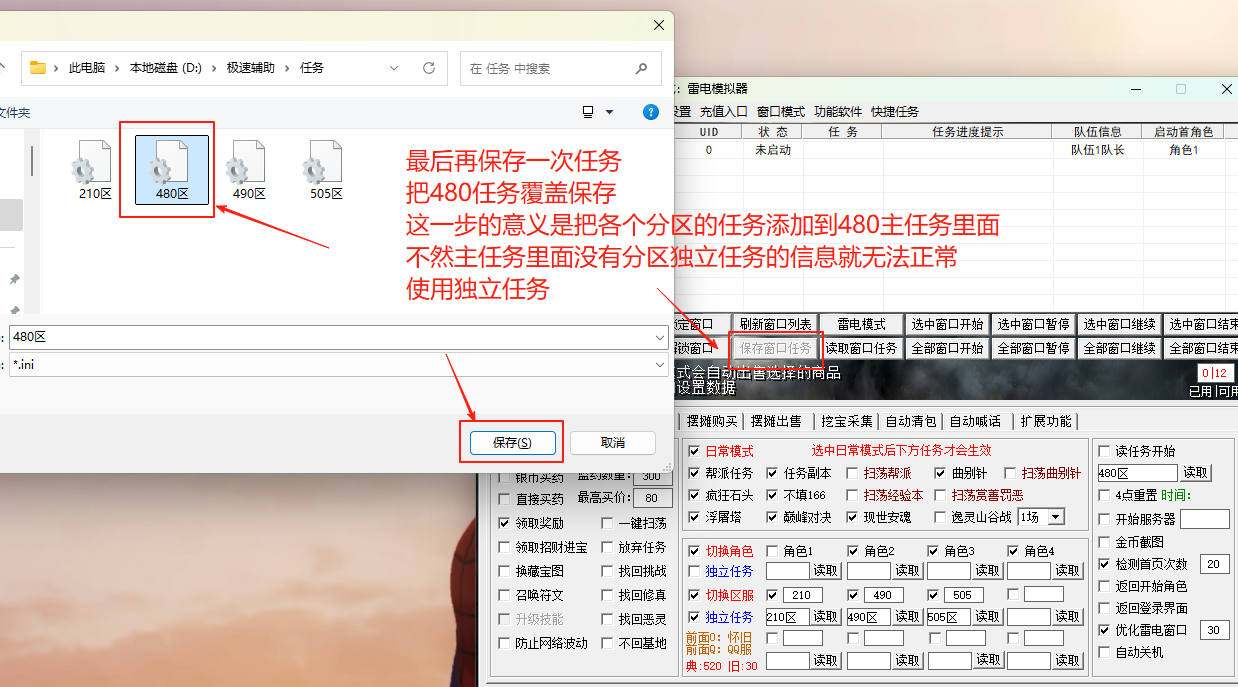This screenshot has width=1238, height=687.
Task: Toggle the 任务副本 checkbox
Action: tap(772, 473)
